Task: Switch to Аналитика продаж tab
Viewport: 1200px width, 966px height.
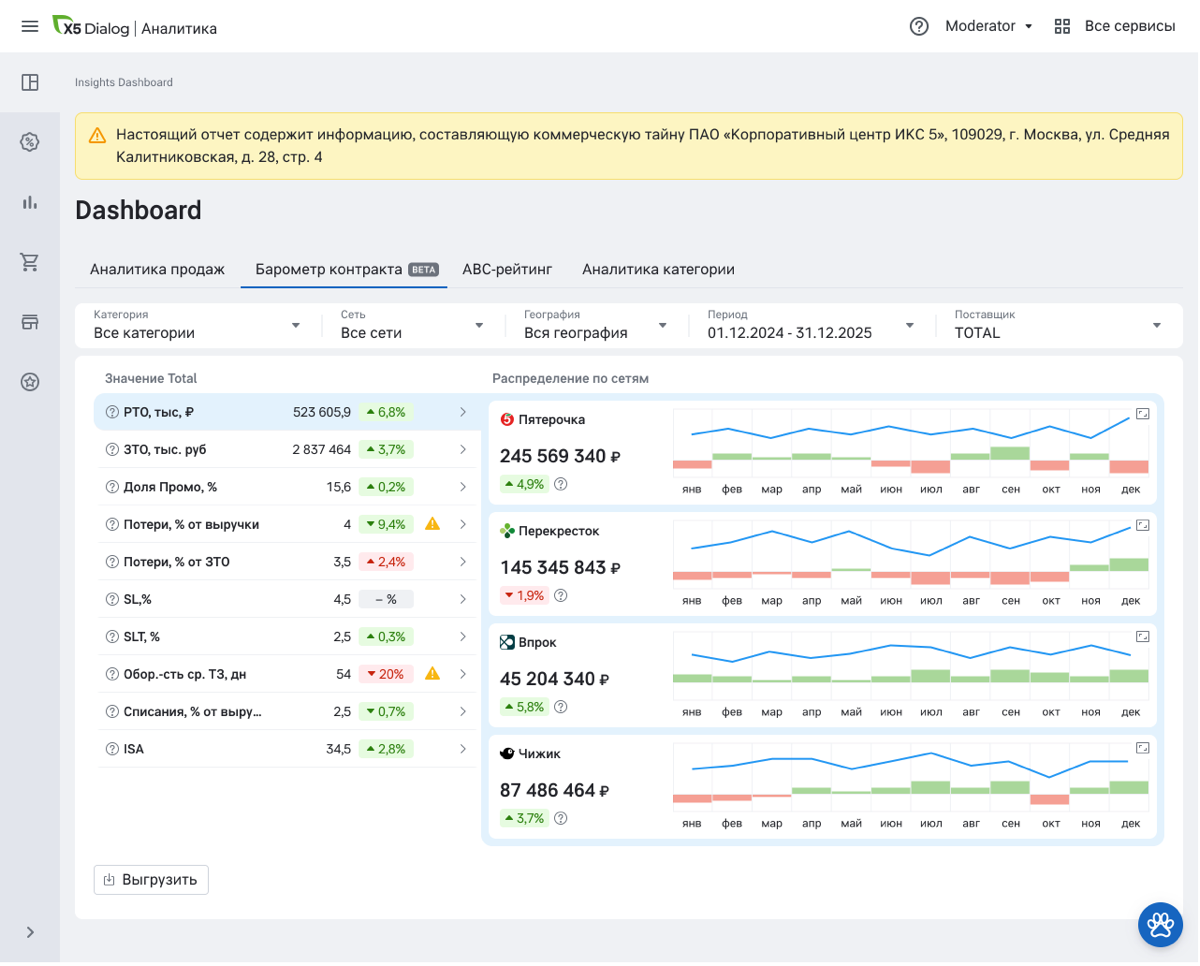Action: coord(157,269)
